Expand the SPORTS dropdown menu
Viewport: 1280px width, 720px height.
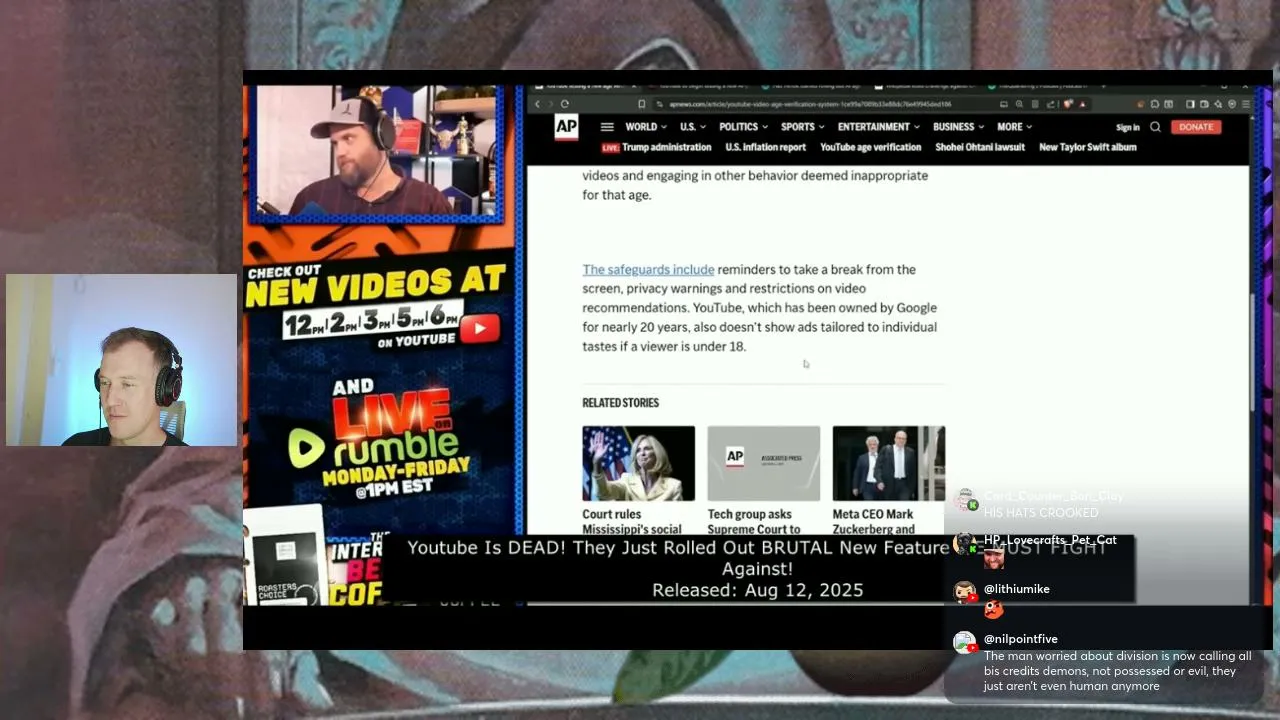pyautogui.click(x=802, y=127)
